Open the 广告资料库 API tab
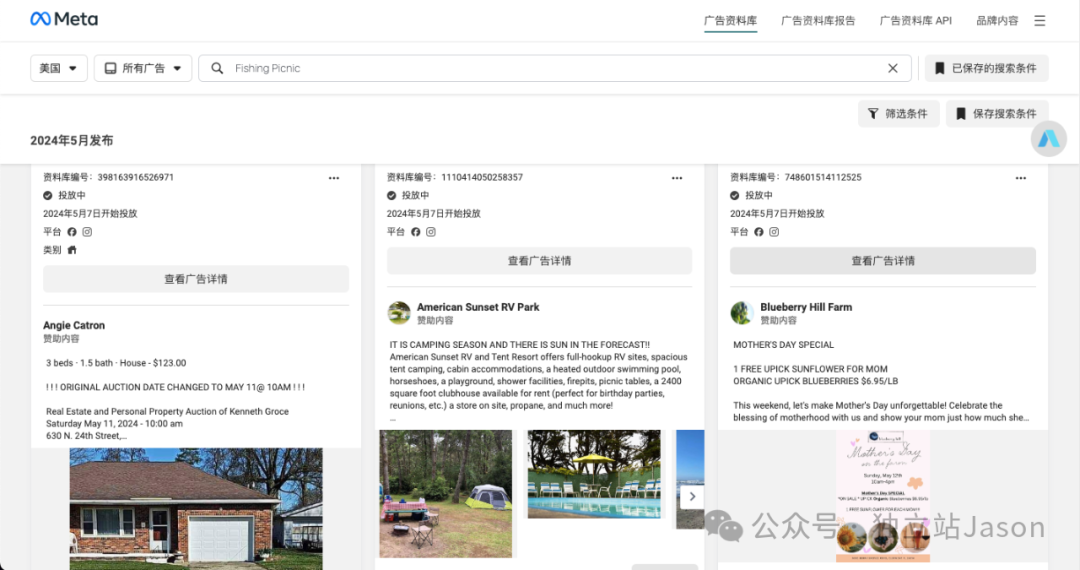The width and height of the screenshot is (1080, 570). (x=915, y=21)
